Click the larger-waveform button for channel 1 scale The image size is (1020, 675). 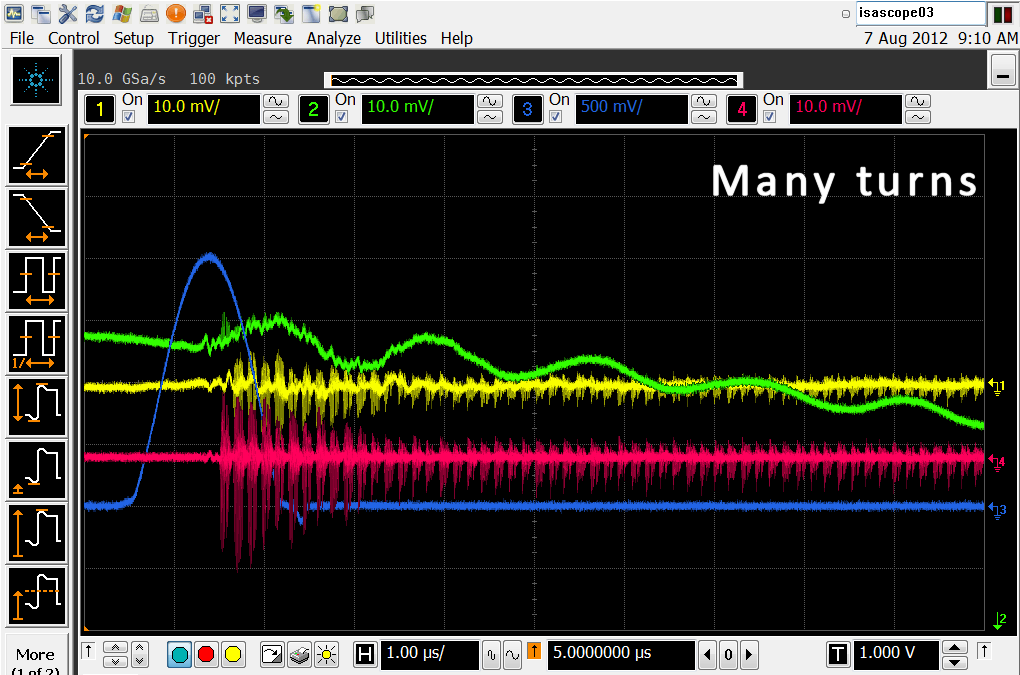275,101
